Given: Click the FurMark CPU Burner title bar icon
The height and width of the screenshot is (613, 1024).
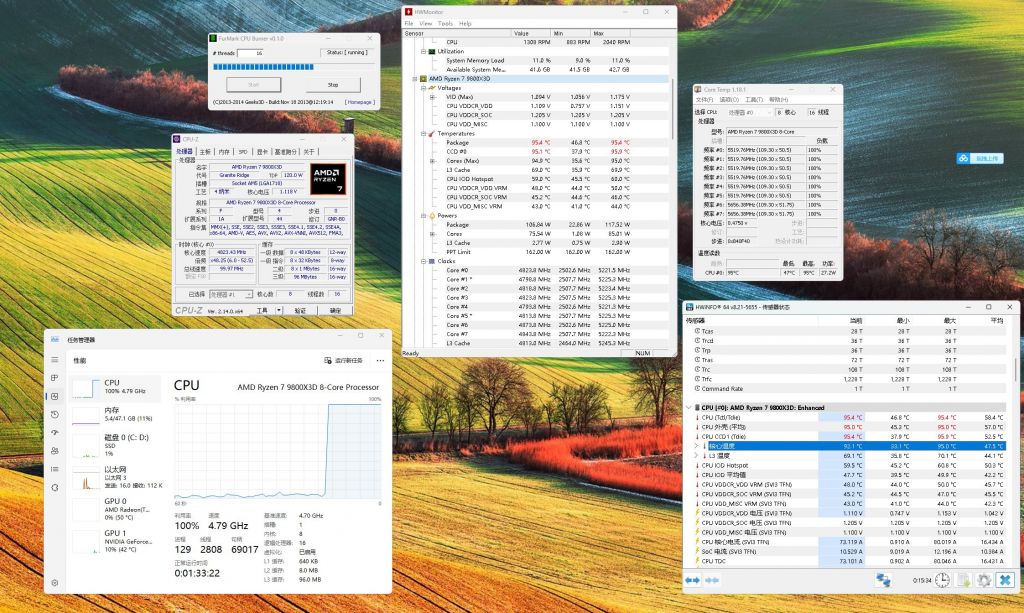Looking at the screenshot, I should coord(213,38).
